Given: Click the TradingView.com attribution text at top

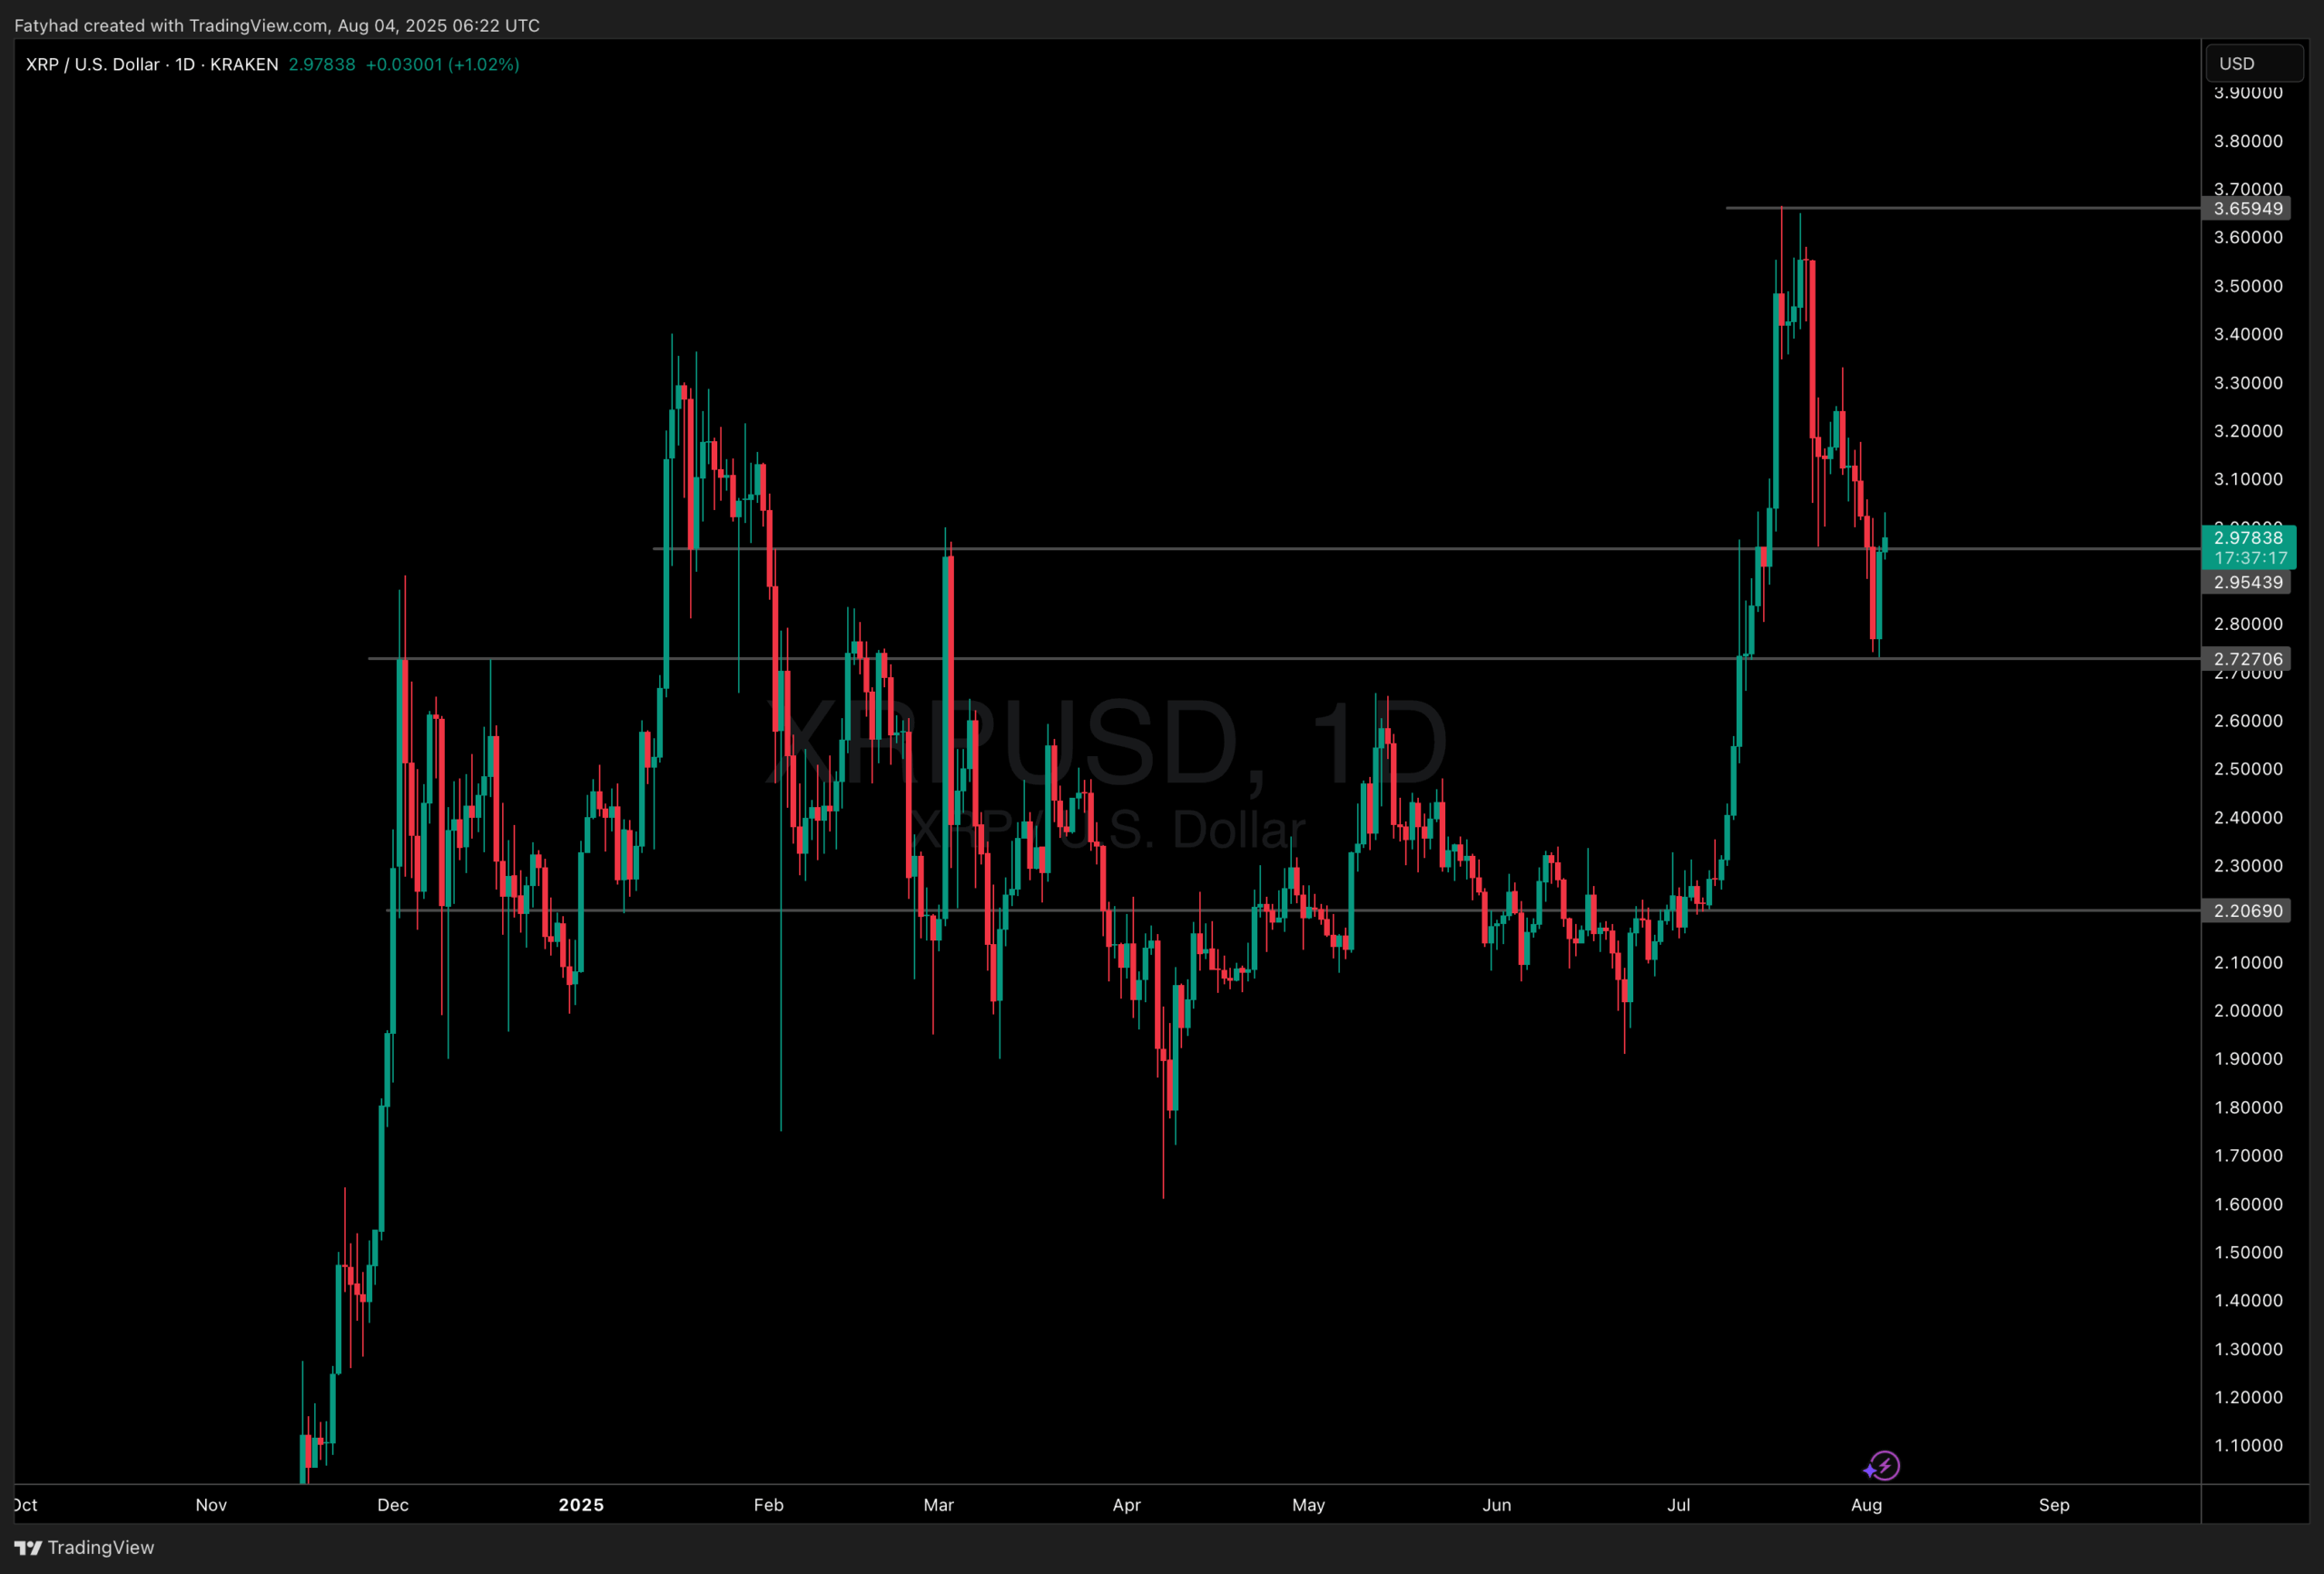Looking at the screenshot, I should click(258, 25).
